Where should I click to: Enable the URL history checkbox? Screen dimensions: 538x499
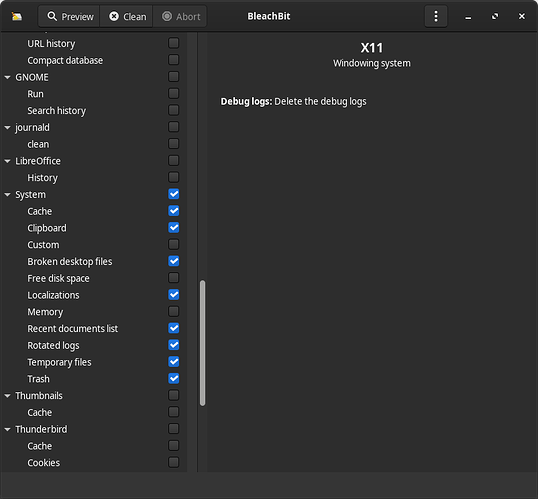[x=174, y=43]
